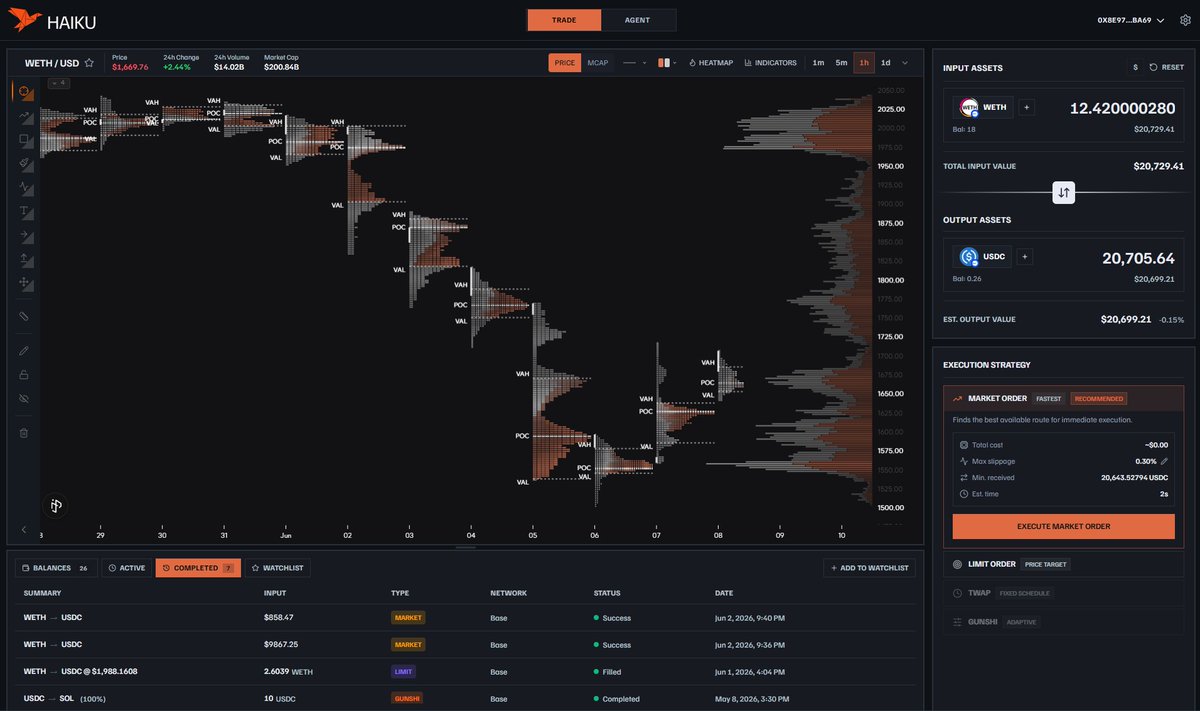The height and width of the screenshot is (711, 1200).
Task: Open settings via the gear icon
Action: 1185,20
